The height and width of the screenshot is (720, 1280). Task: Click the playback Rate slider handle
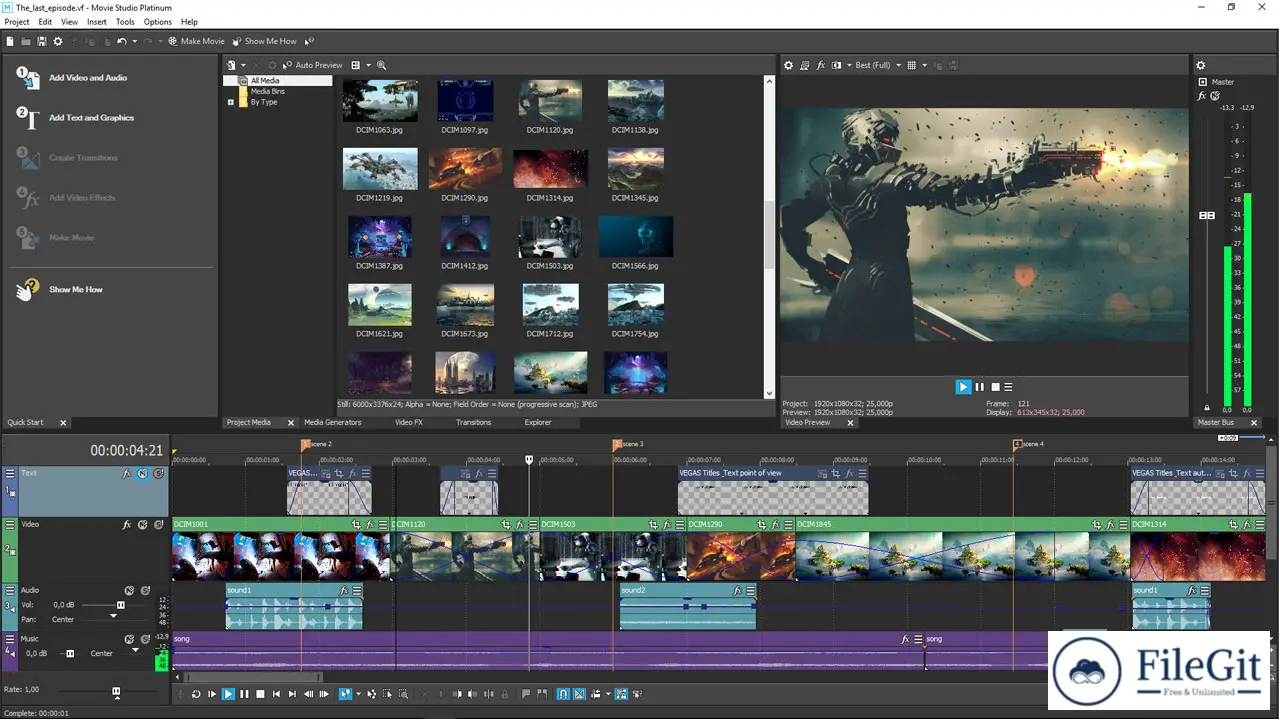point(116,691)
